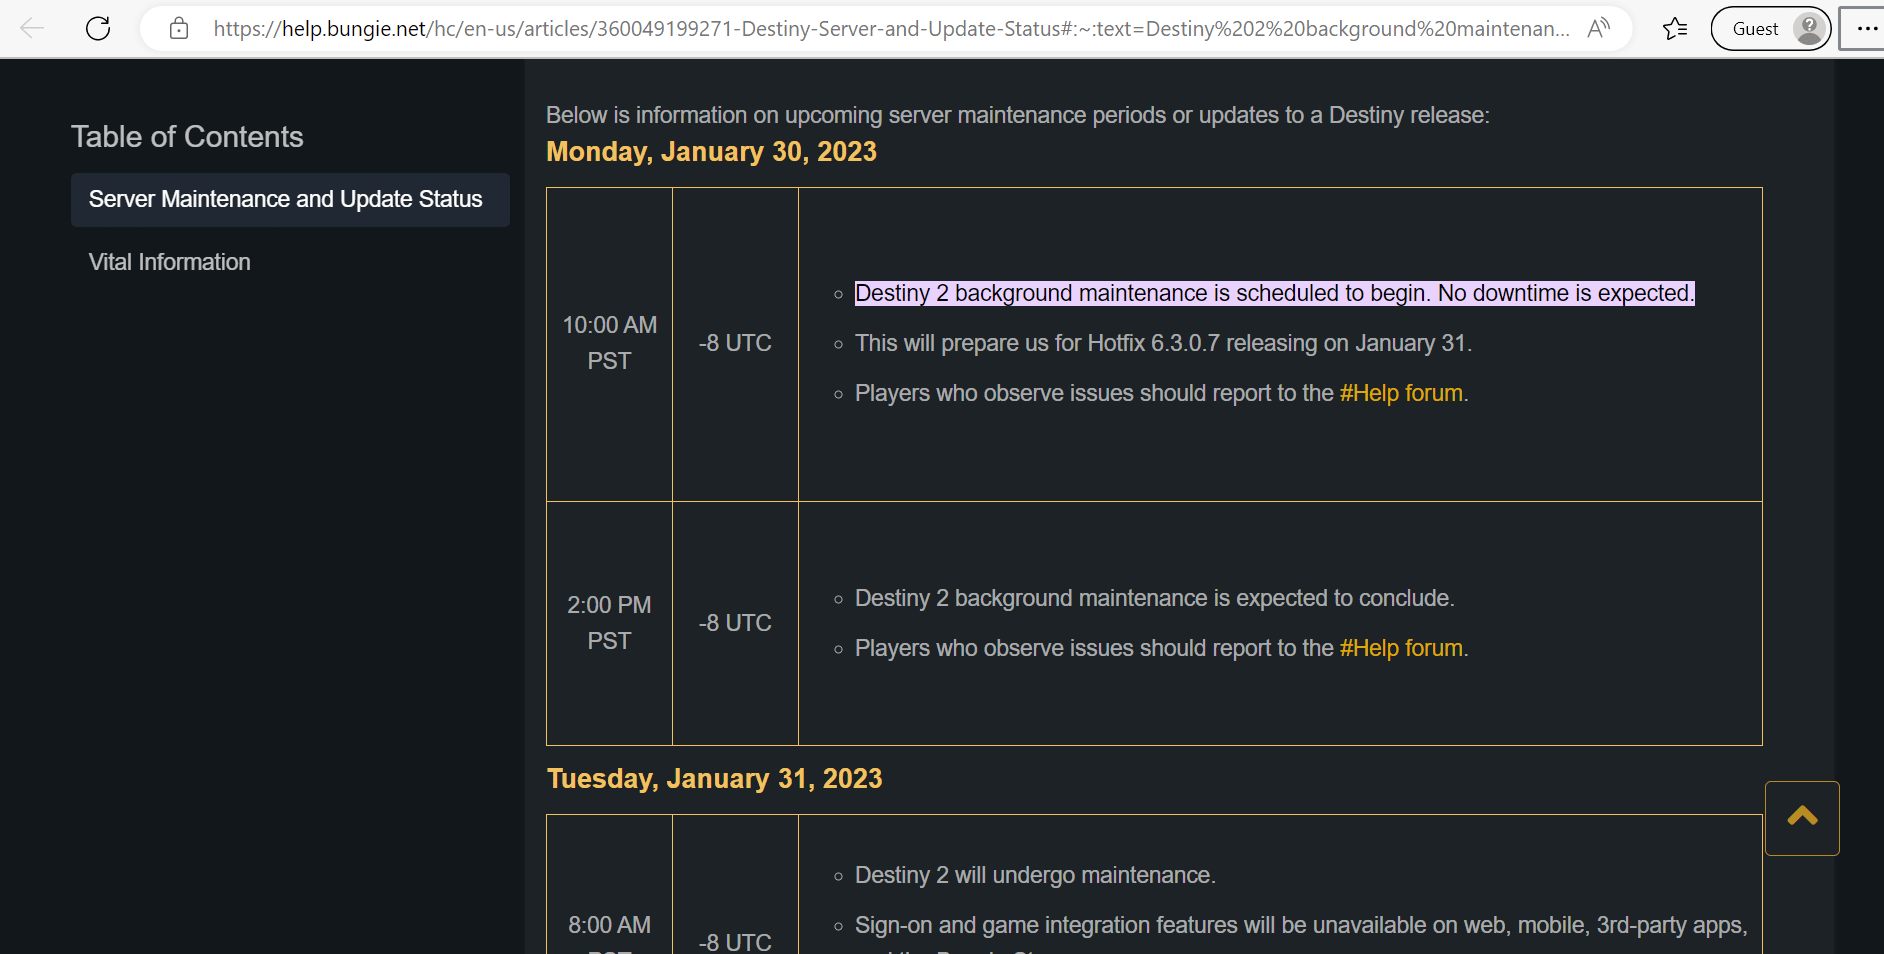Click the 10:00 AM PST time cell
The height and width of the screenshot is (954, 1884).
click(609, 344)
